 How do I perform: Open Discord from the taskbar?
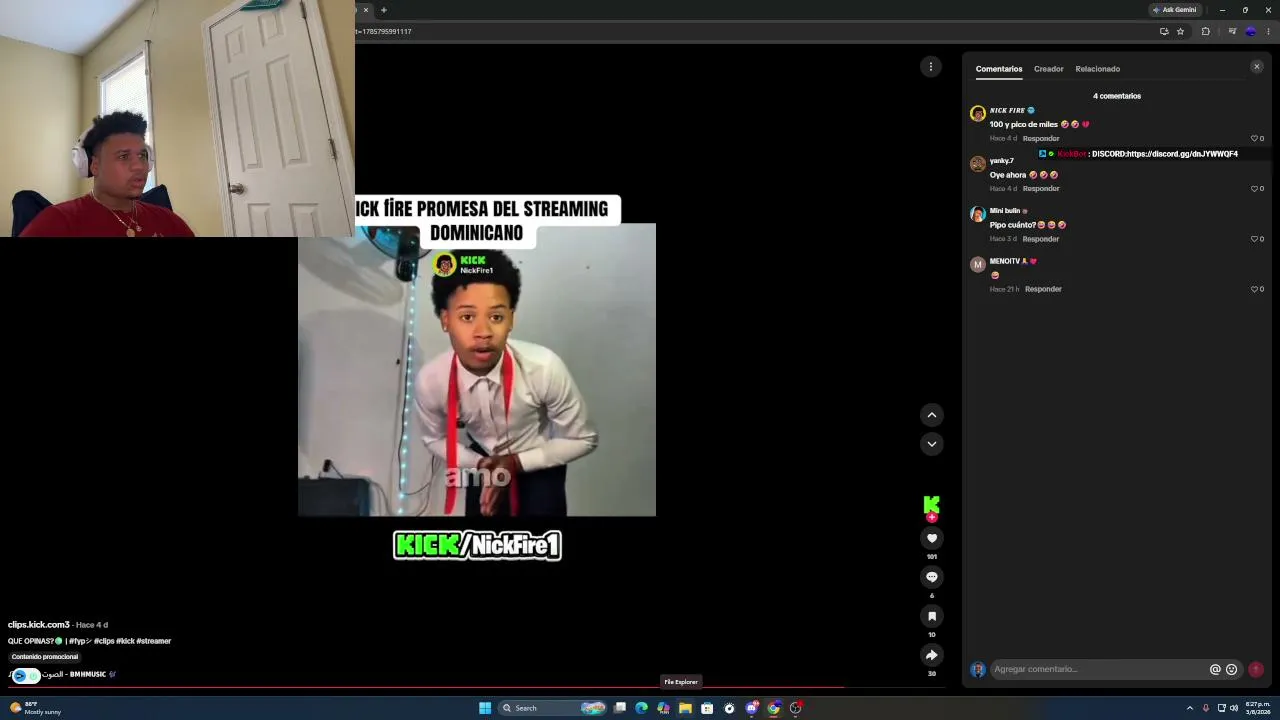pos(751,708)
